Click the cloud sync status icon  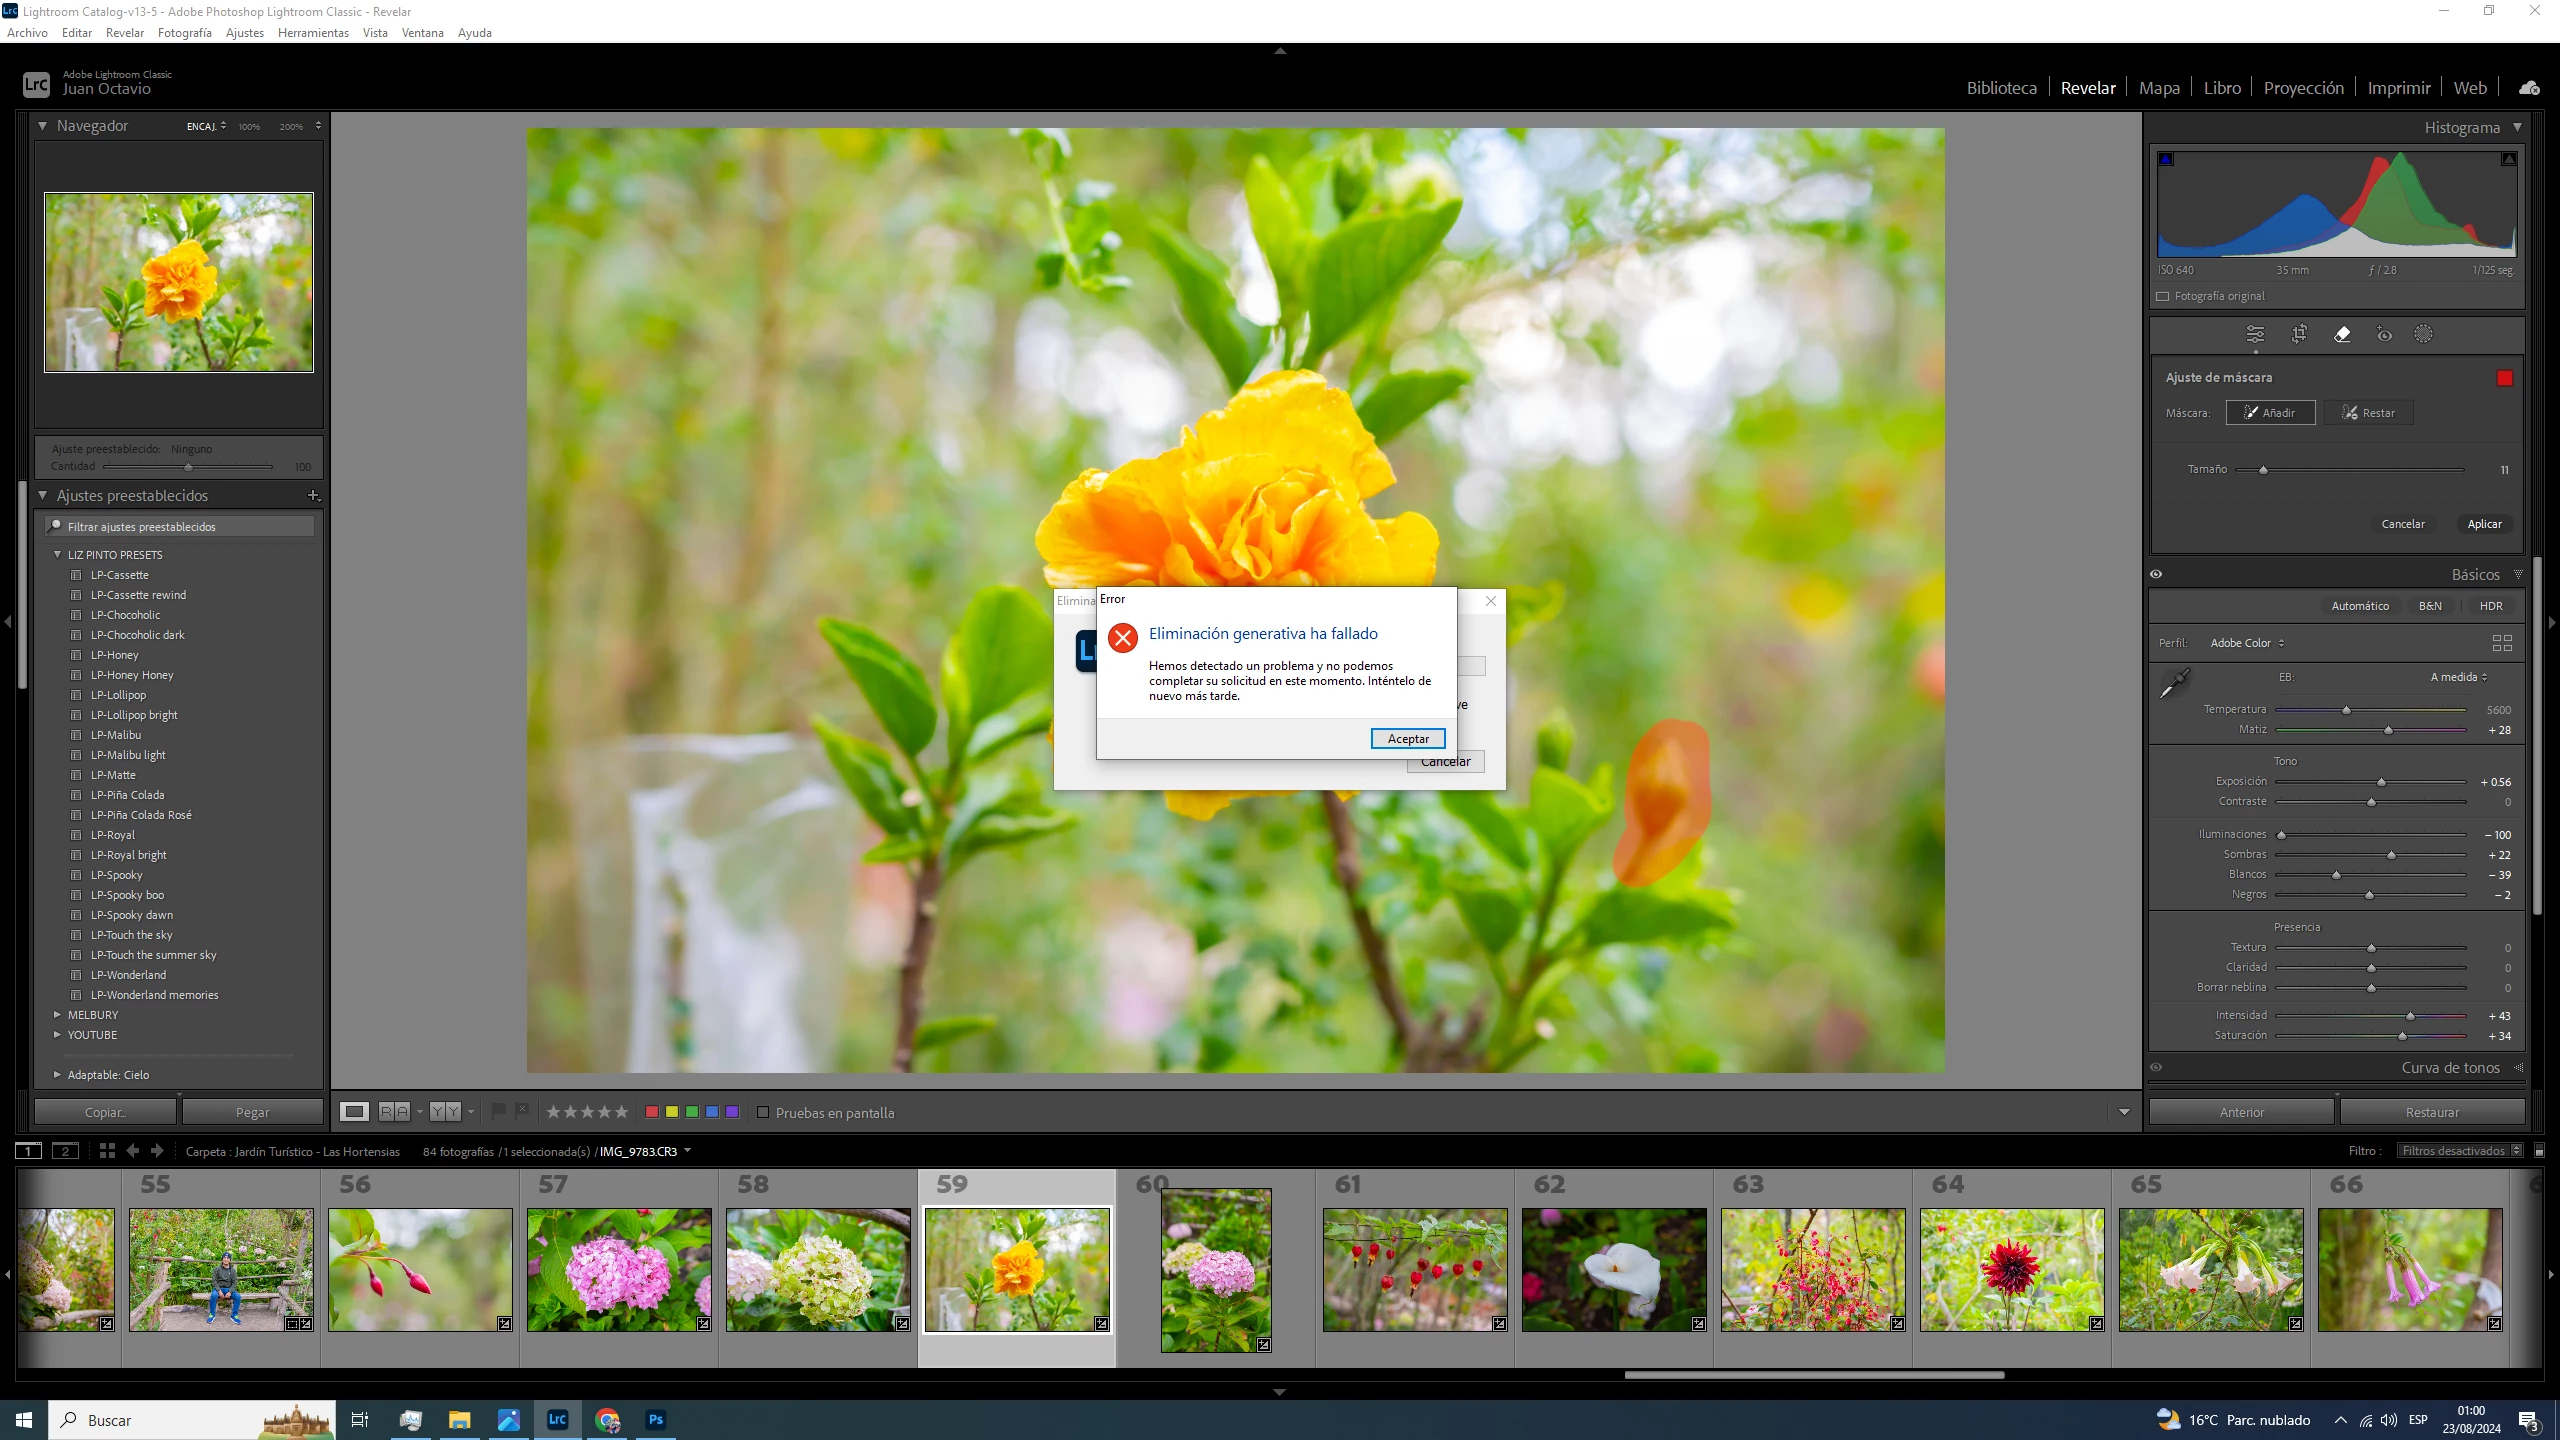point(2529,88)
